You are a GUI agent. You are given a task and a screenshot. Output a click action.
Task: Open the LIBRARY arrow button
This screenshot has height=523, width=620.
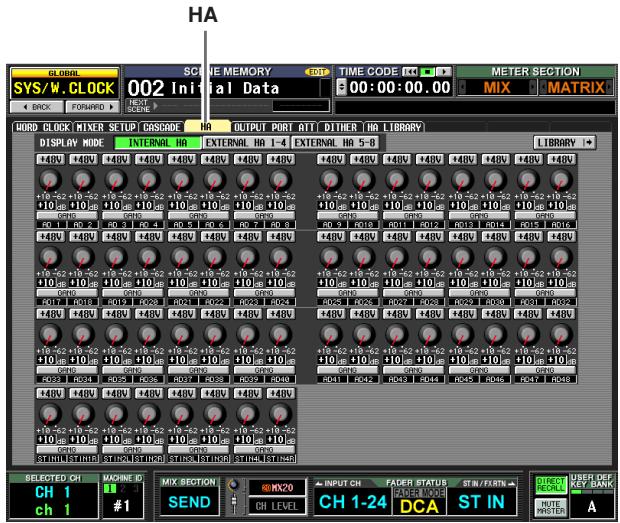coord(565,143)
